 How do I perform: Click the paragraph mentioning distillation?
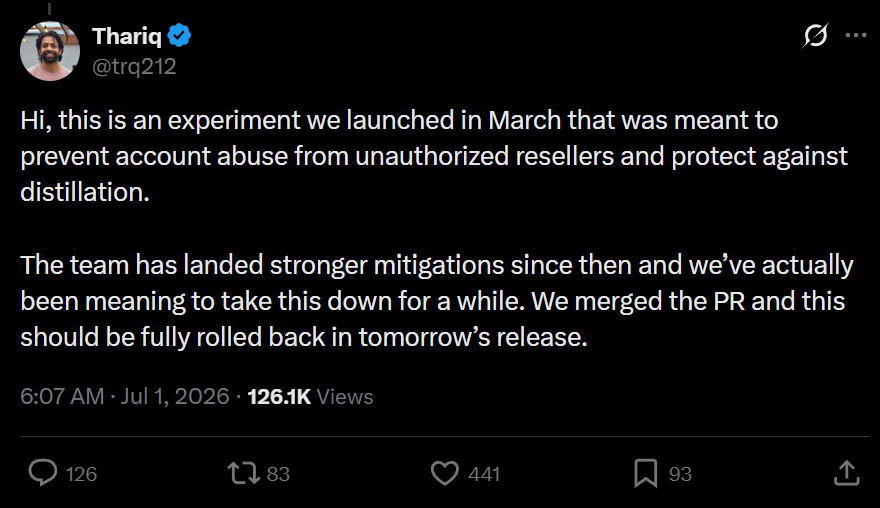click(434, 156)
